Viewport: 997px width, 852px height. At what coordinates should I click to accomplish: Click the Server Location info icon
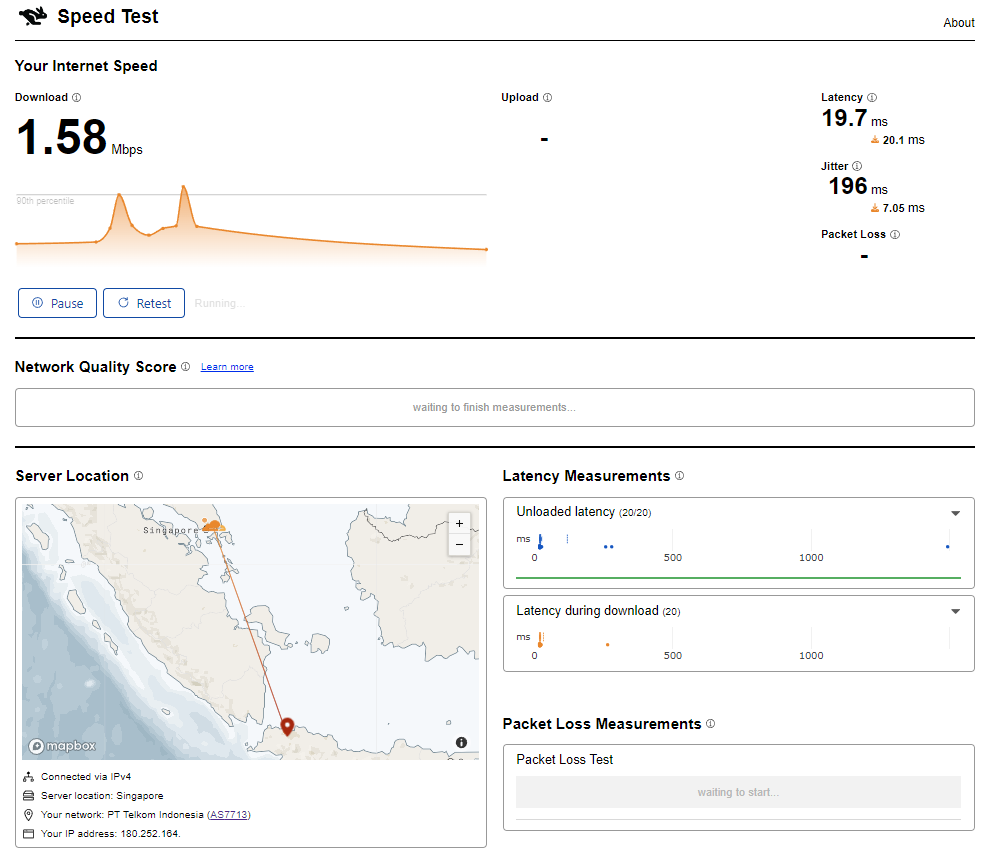tap(138, 476)
